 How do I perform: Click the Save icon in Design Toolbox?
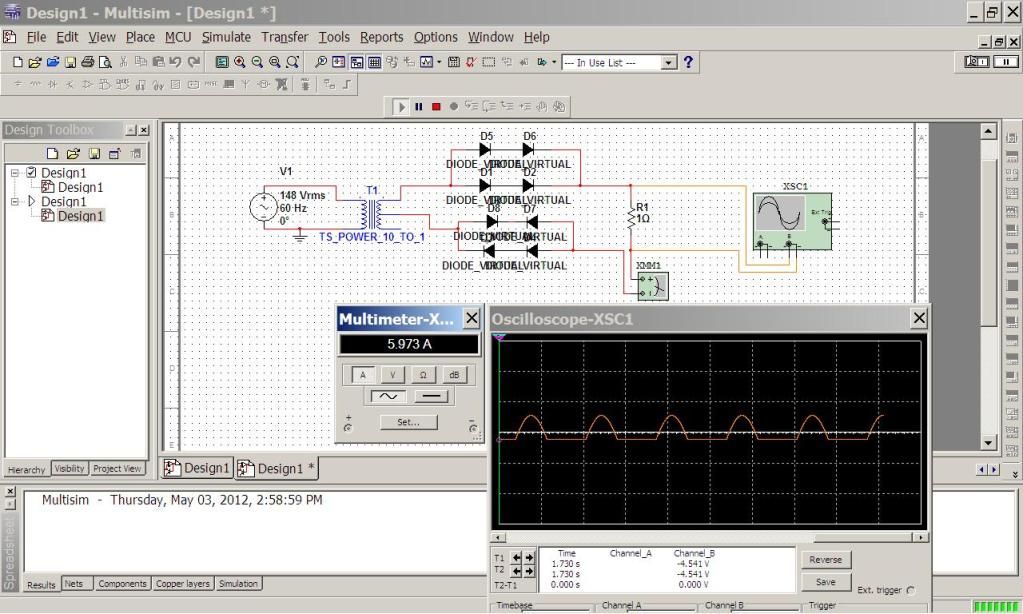point(94,153)
